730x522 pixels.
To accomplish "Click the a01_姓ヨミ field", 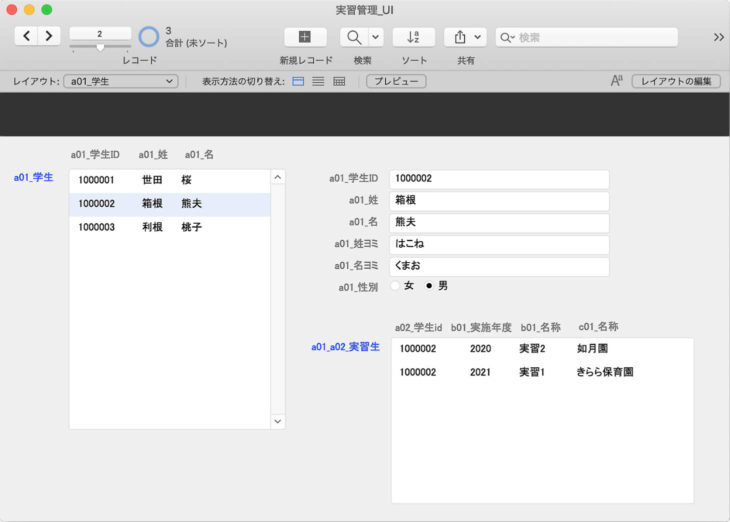I will pos(498,244).
